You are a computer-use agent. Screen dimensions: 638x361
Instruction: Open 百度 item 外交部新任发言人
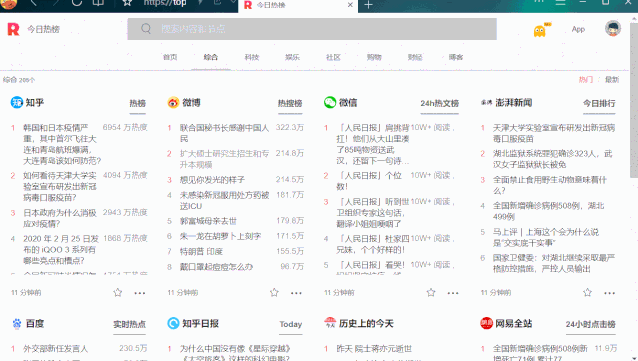pos(55,349)
